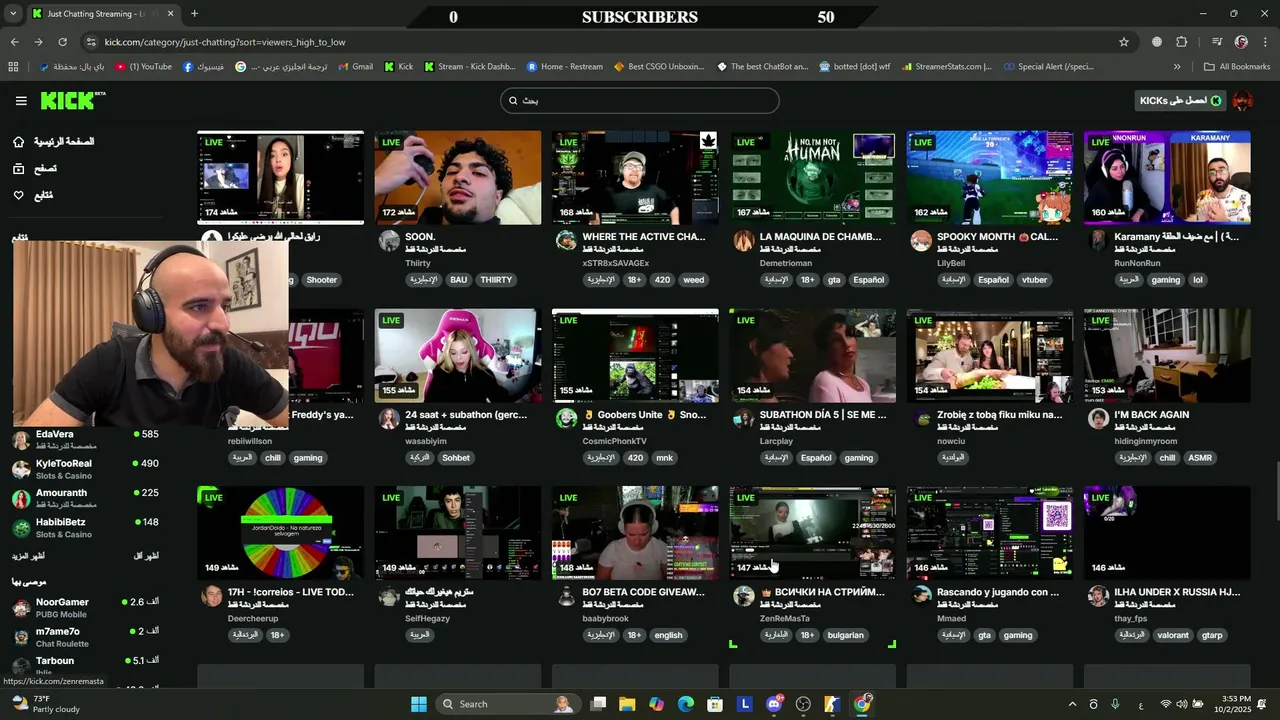
Task: Click the xSTR8xSAVAGEx channel name
Action: tap(615, 263)
